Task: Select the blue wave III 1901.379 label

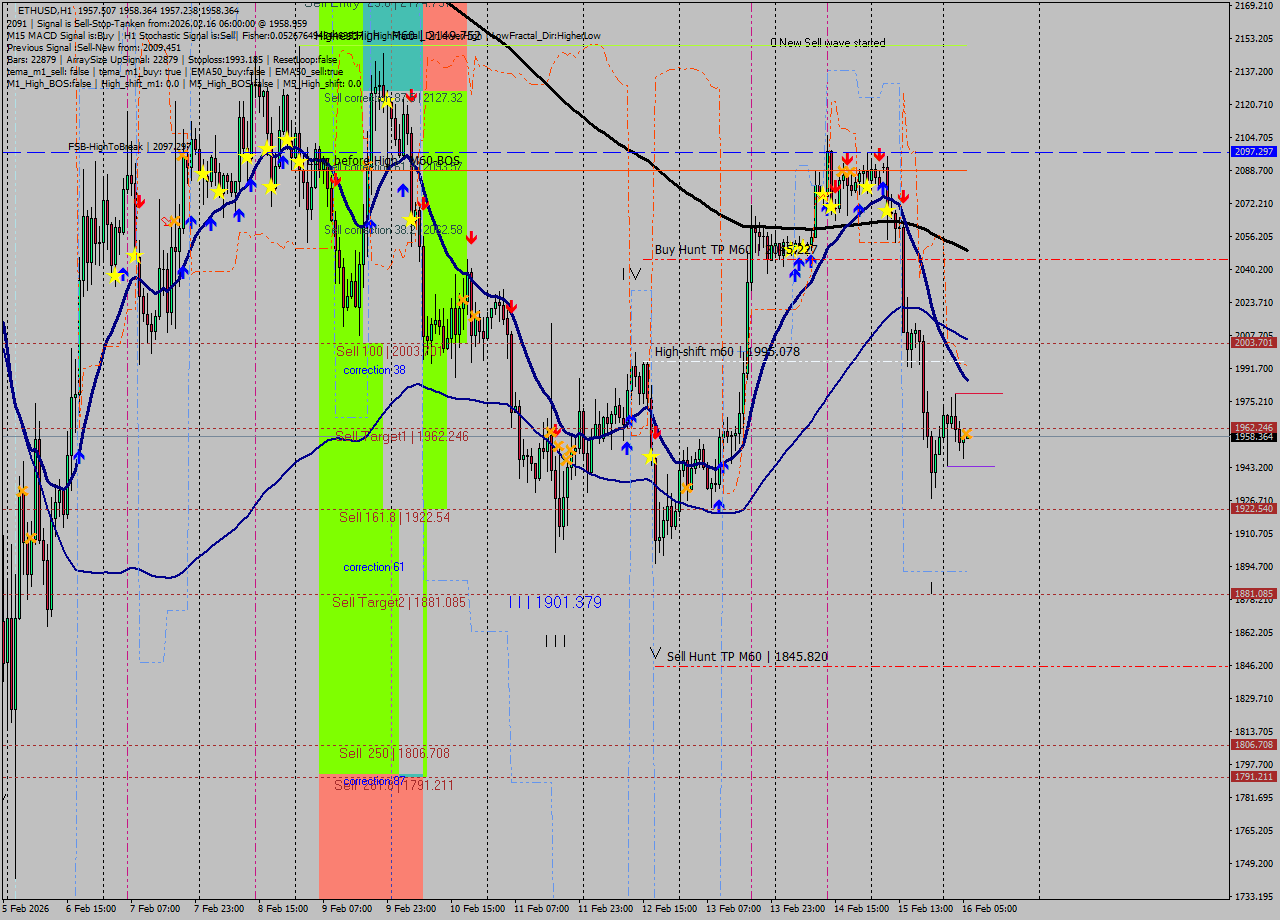Action: coord(555,602)
